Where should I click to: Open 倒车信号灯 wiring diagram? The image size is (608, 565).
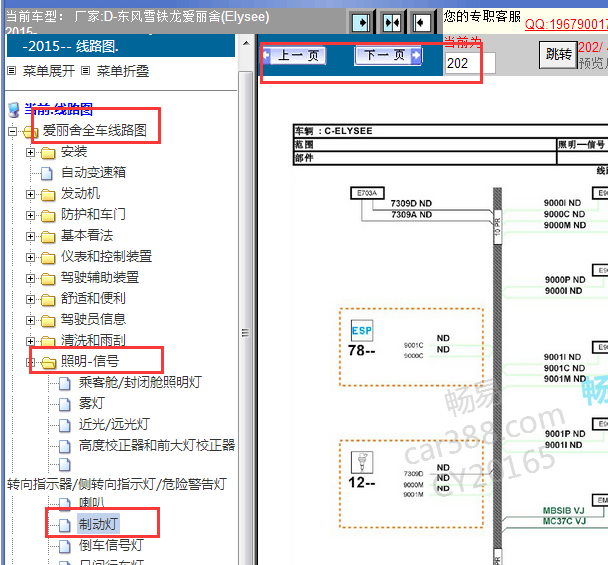pos(111,545)
